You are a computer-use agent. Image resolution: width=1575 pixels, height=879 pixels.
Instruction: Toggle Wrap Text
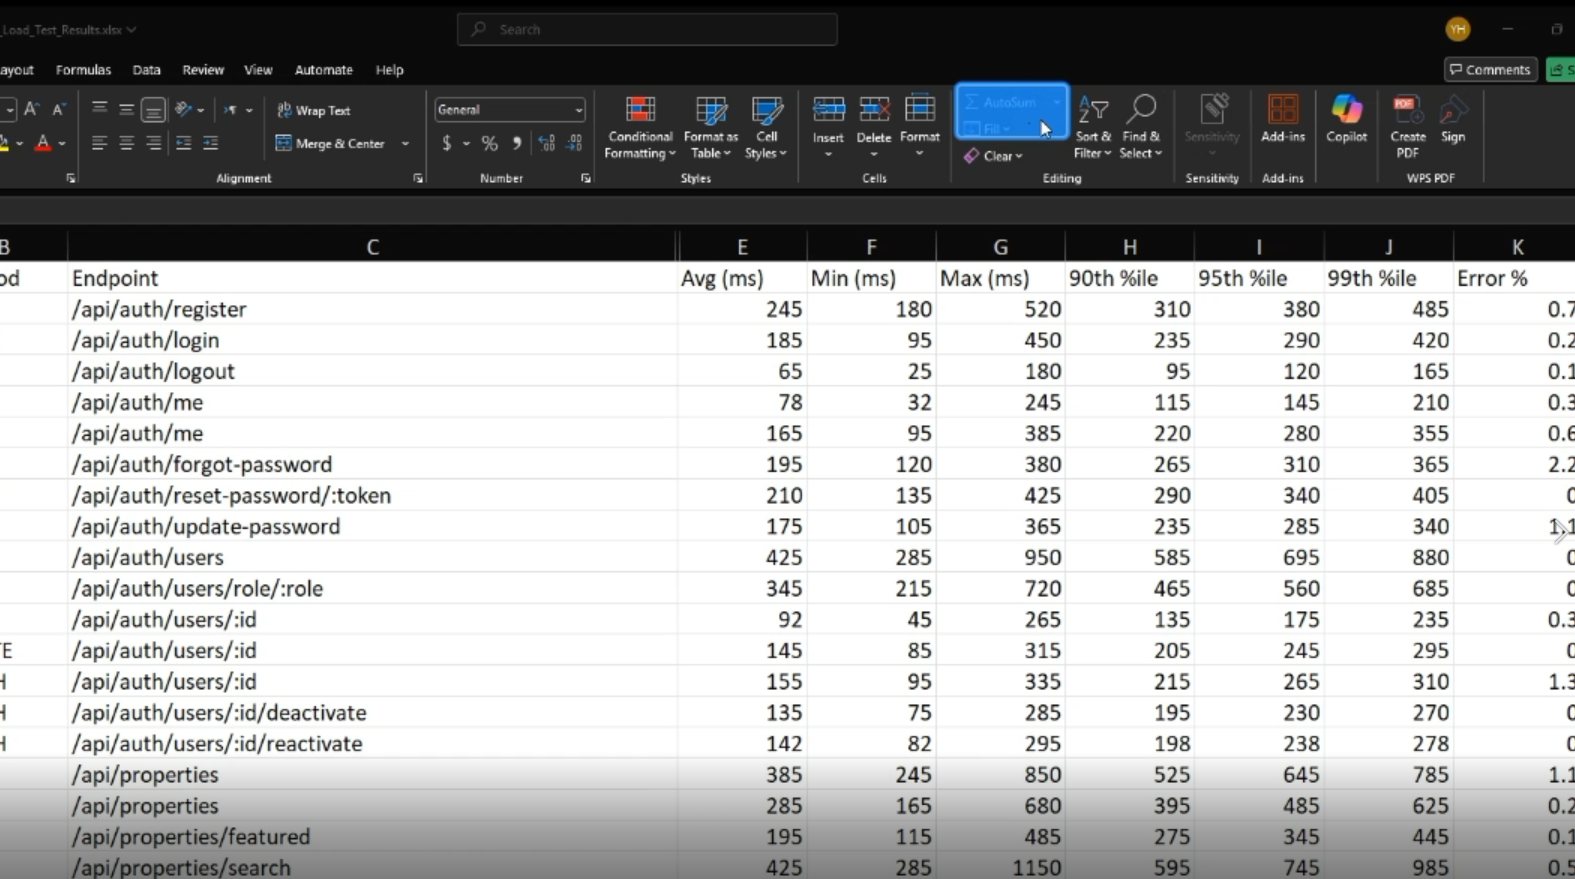point(314,110)
